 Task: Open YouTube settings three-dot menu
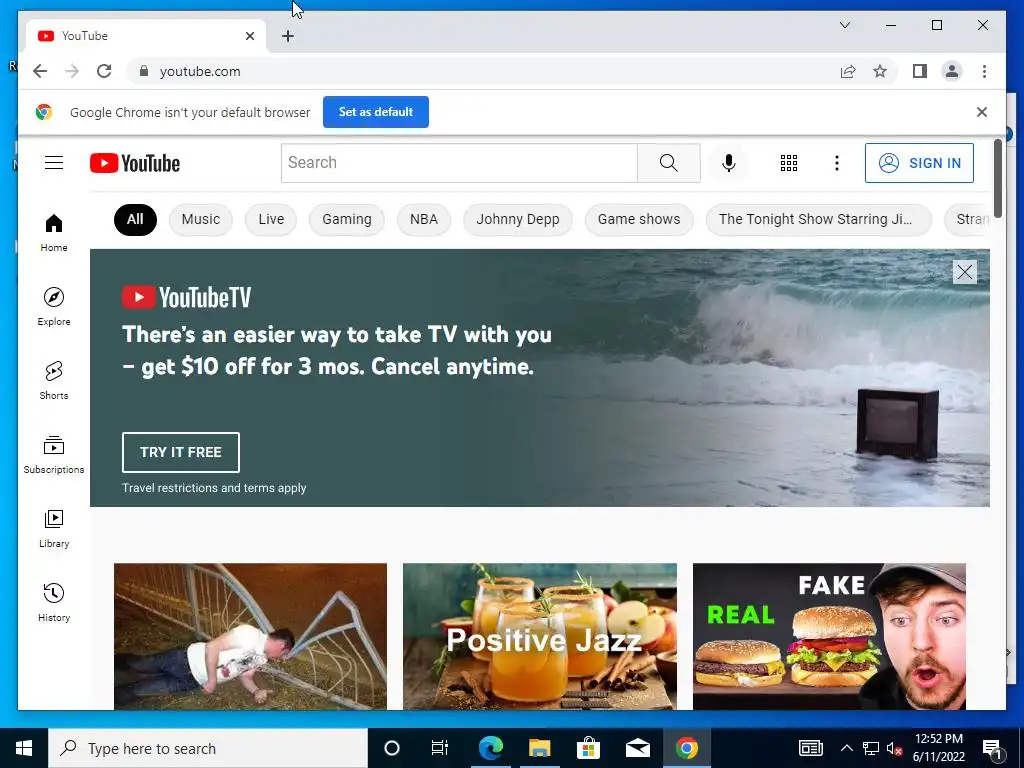coord(837,163)
